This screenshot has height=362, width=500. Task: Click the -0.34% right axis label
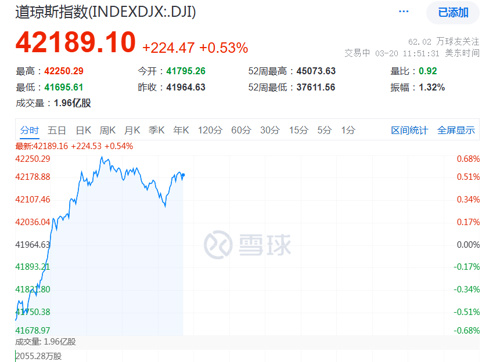467,289
